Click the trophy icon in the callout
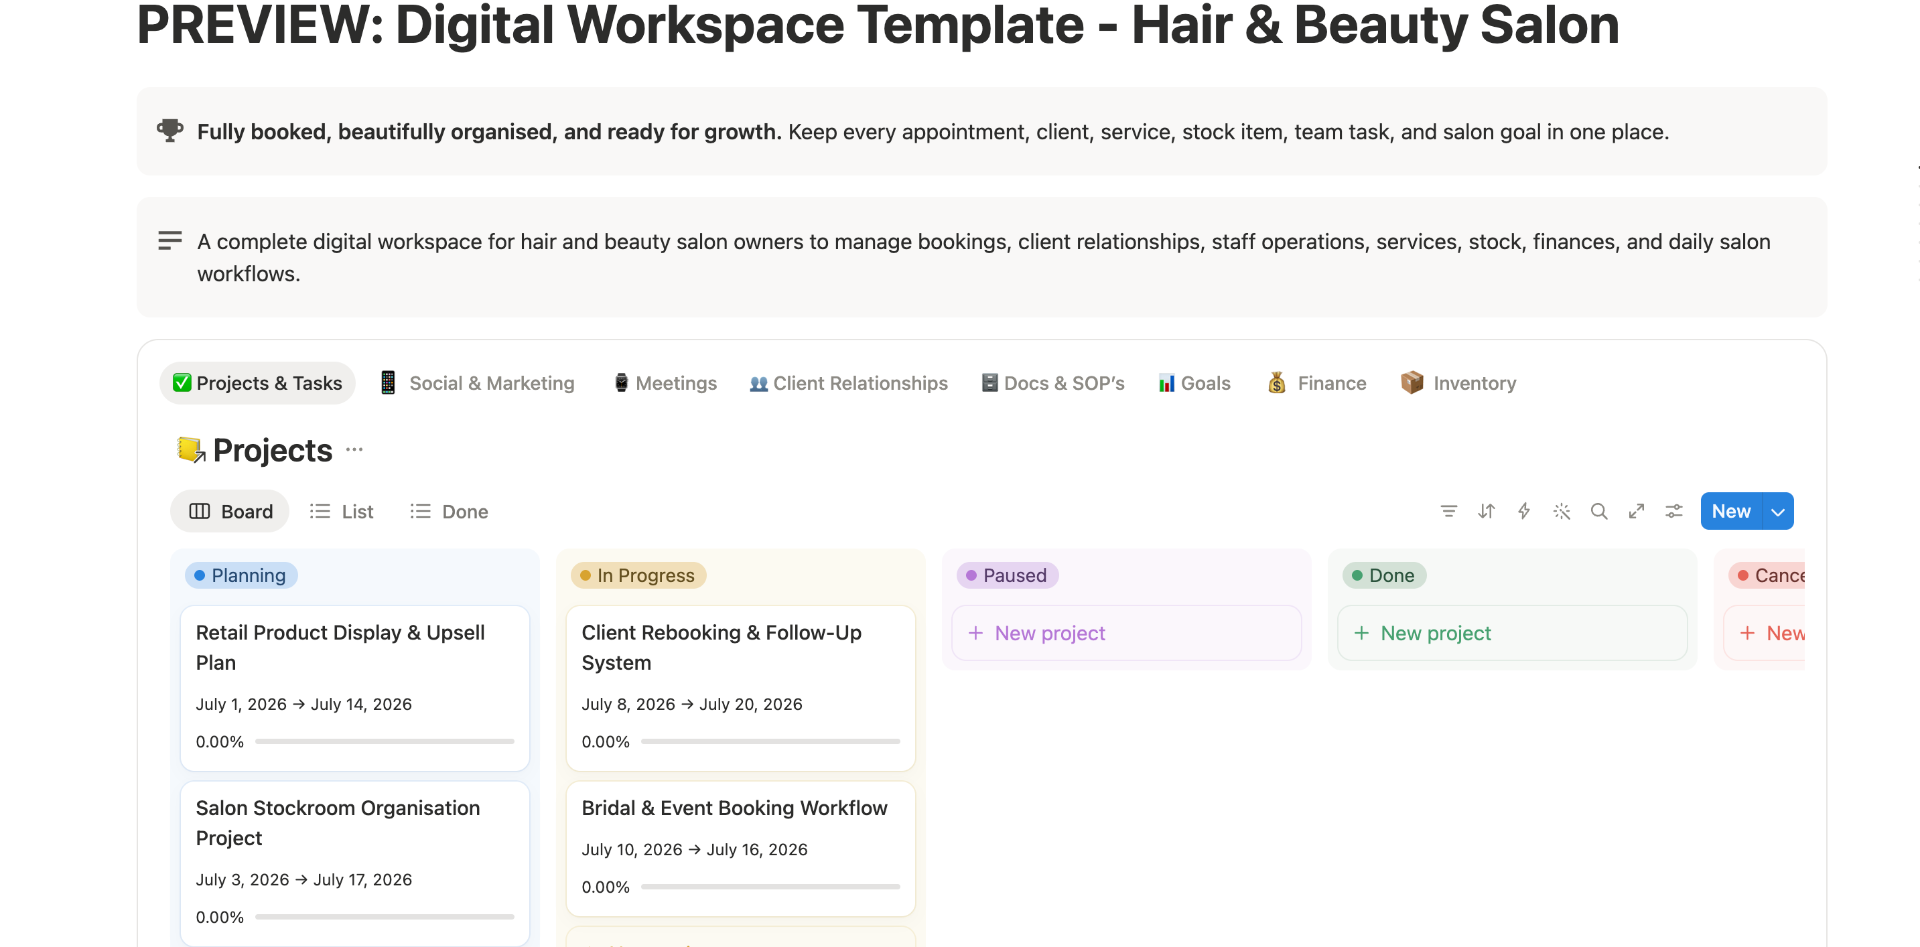 point(170,130)
